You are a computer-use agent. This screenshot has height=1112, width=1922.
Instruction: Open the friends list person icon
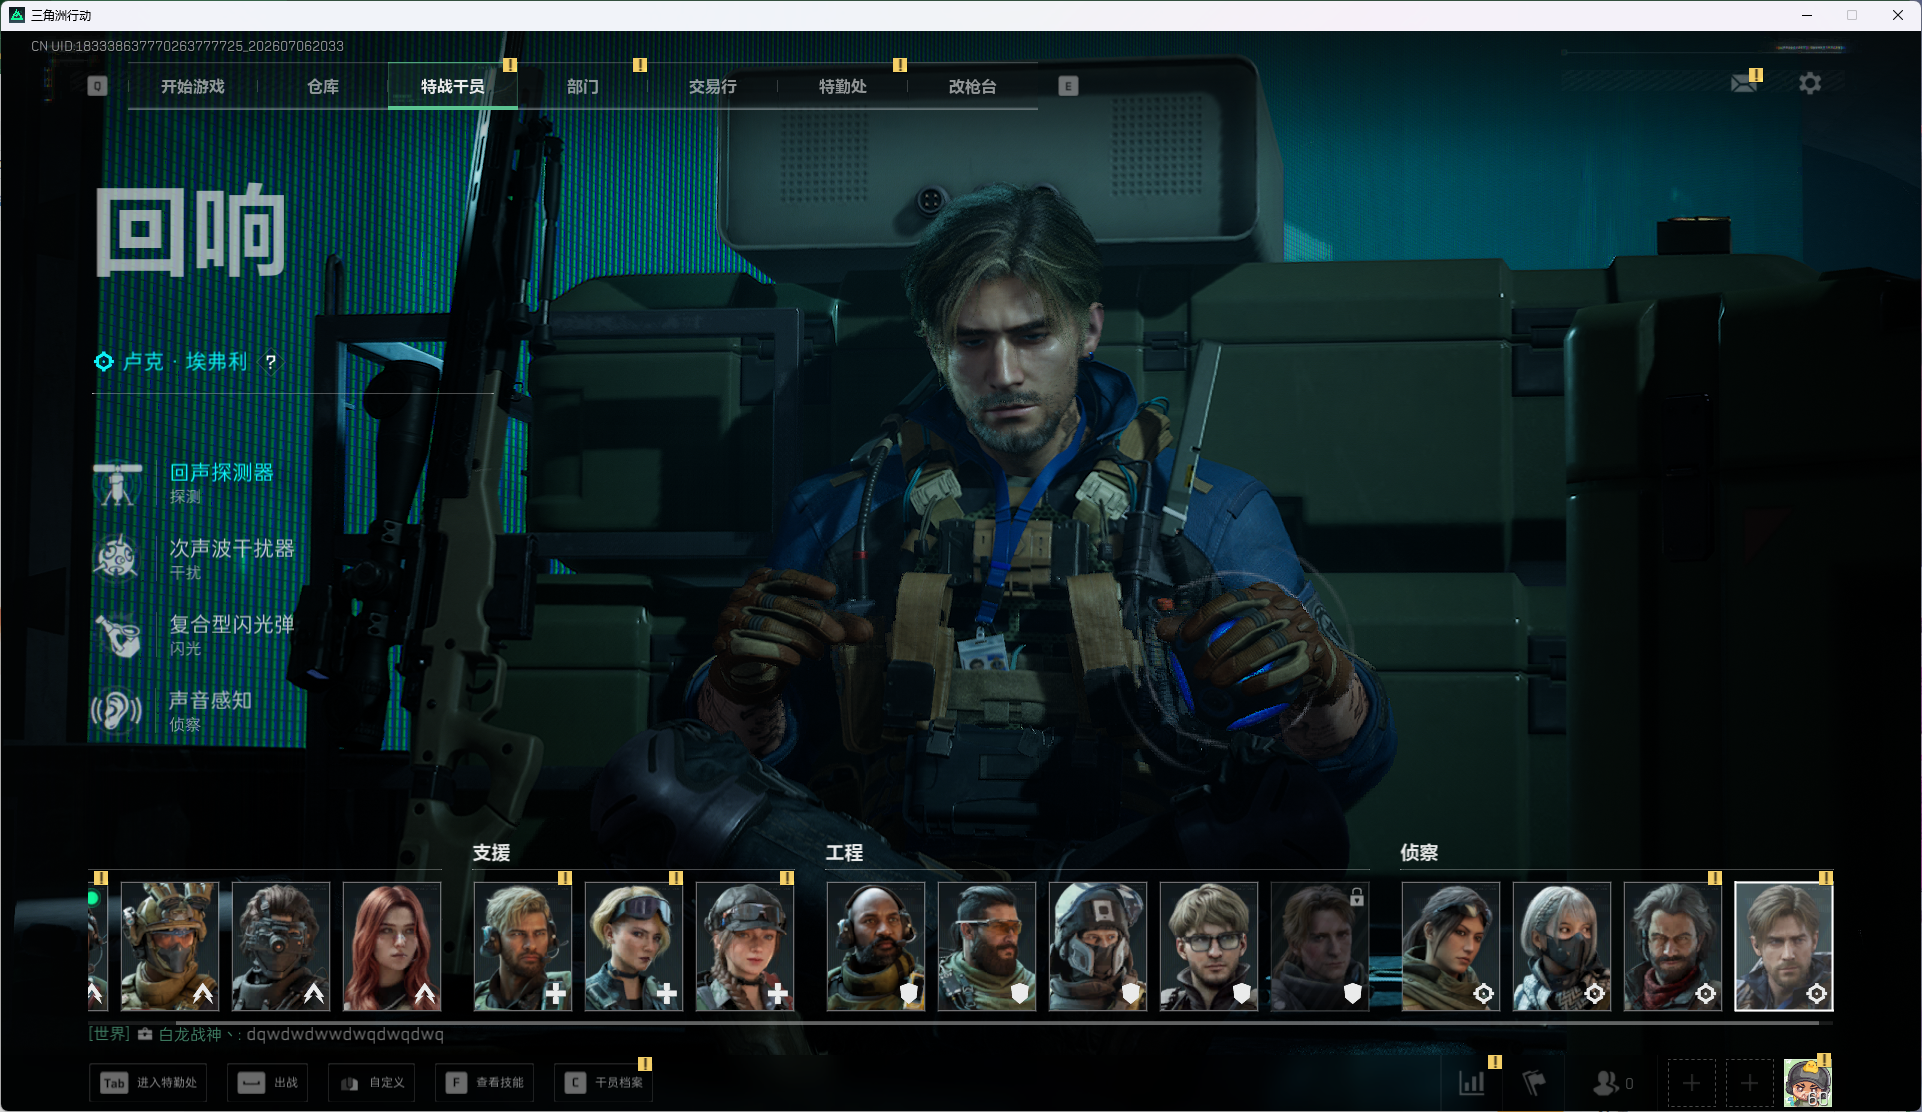[x=1606, y=1083]
